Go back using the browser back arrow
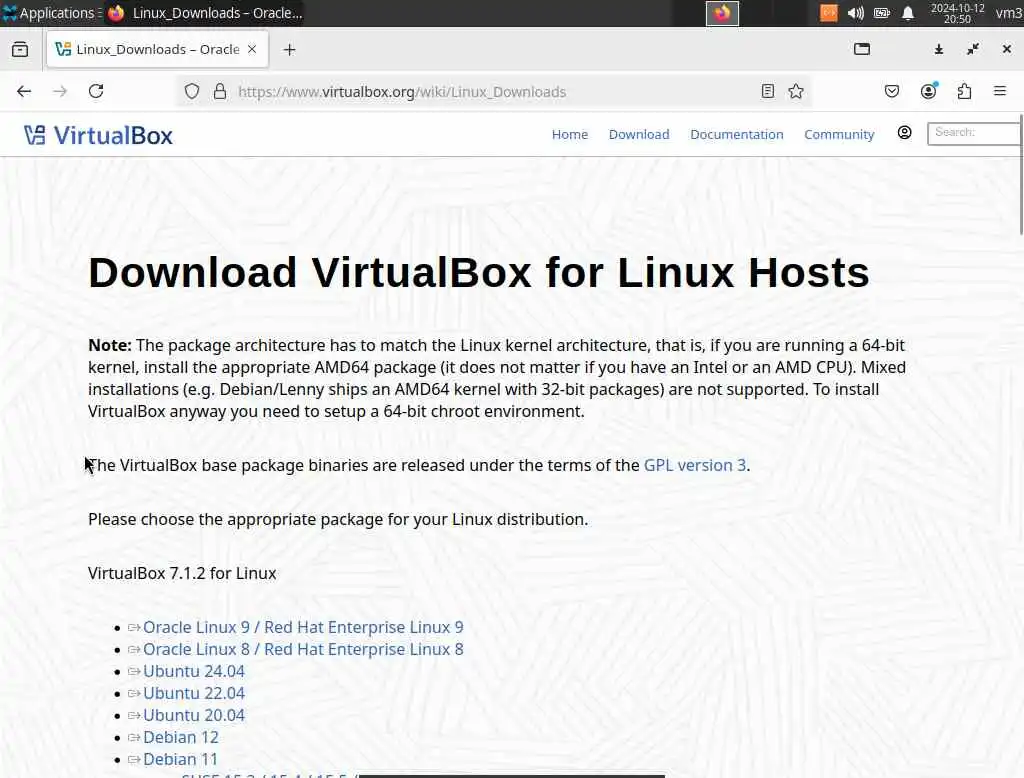The width and height of the screenshot is (1024, 778). [x=24, y=91]
